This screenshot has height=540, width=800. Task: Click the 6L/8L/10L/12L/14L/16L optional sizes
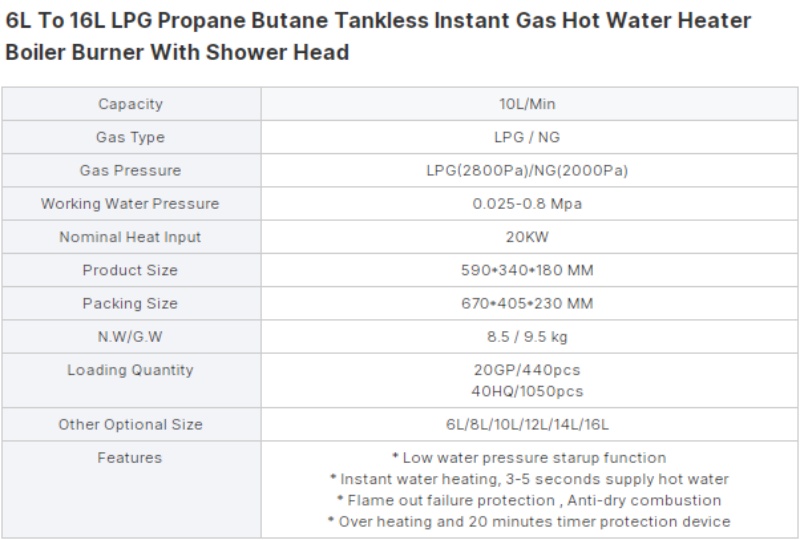[527, 425]
